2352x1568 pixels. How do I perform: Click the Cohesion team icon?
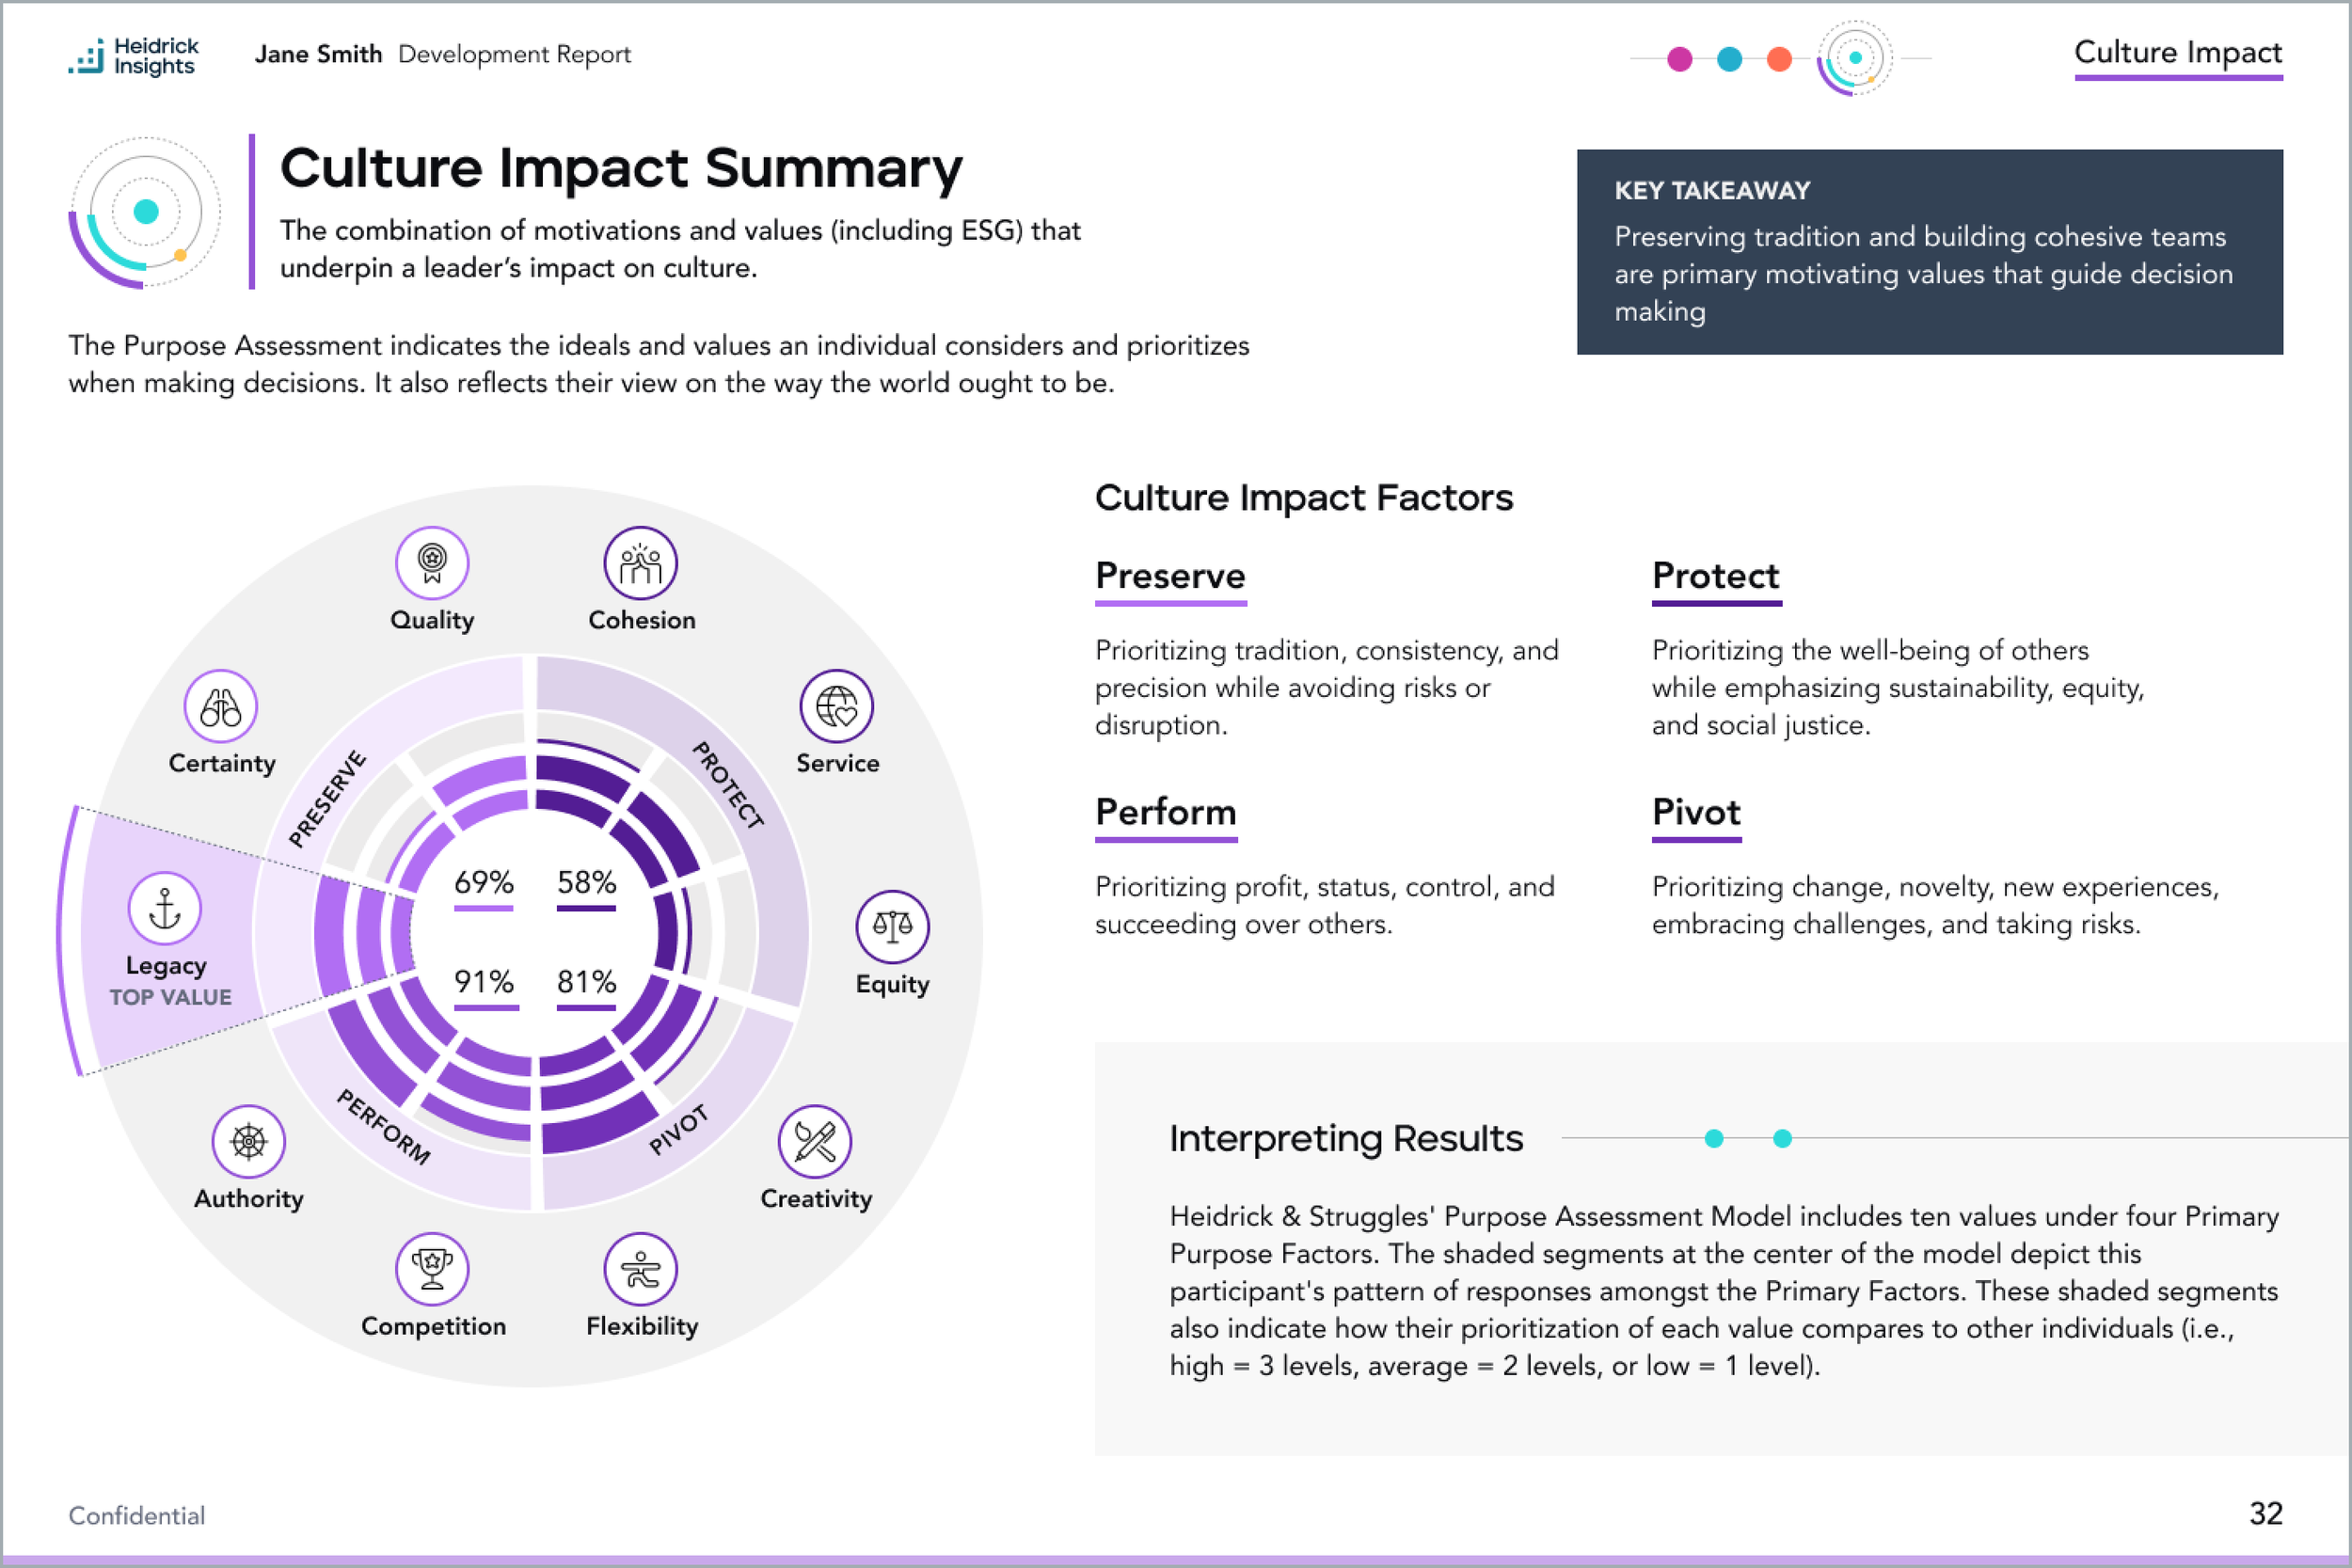[640, 563]
